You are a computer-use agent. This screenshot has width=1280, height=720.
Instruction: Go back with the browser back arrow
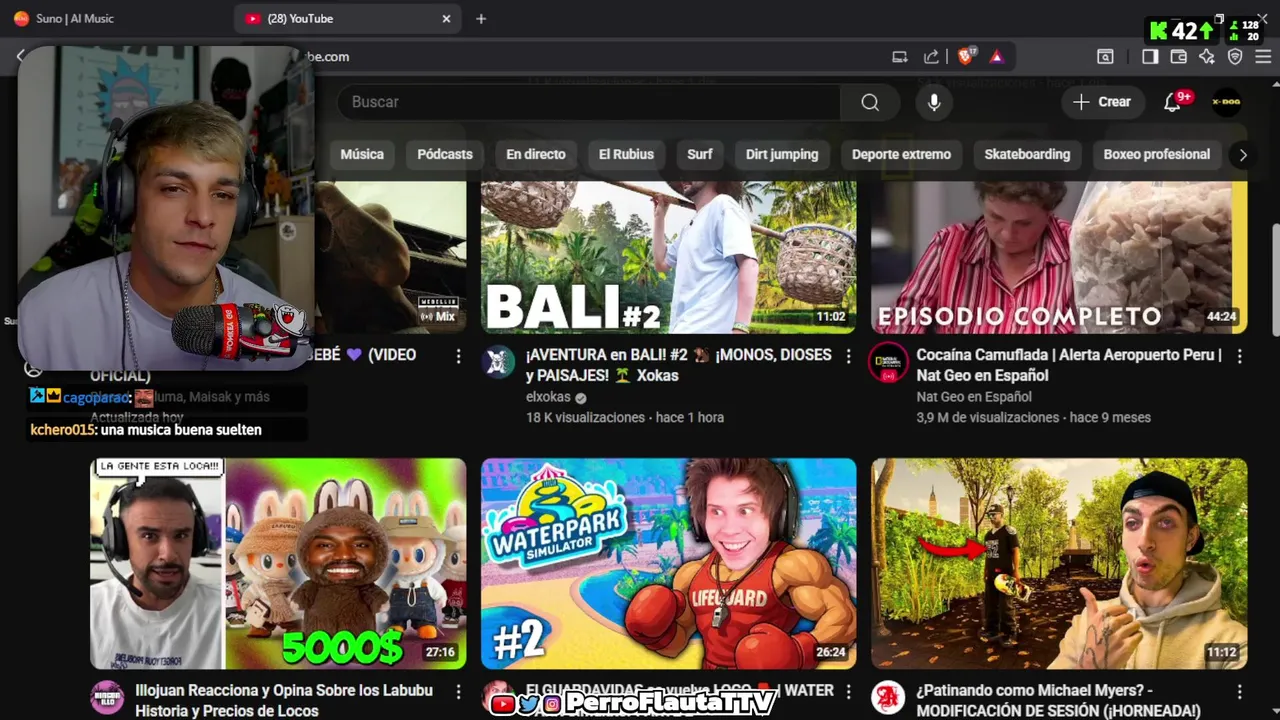click(20, 56)
